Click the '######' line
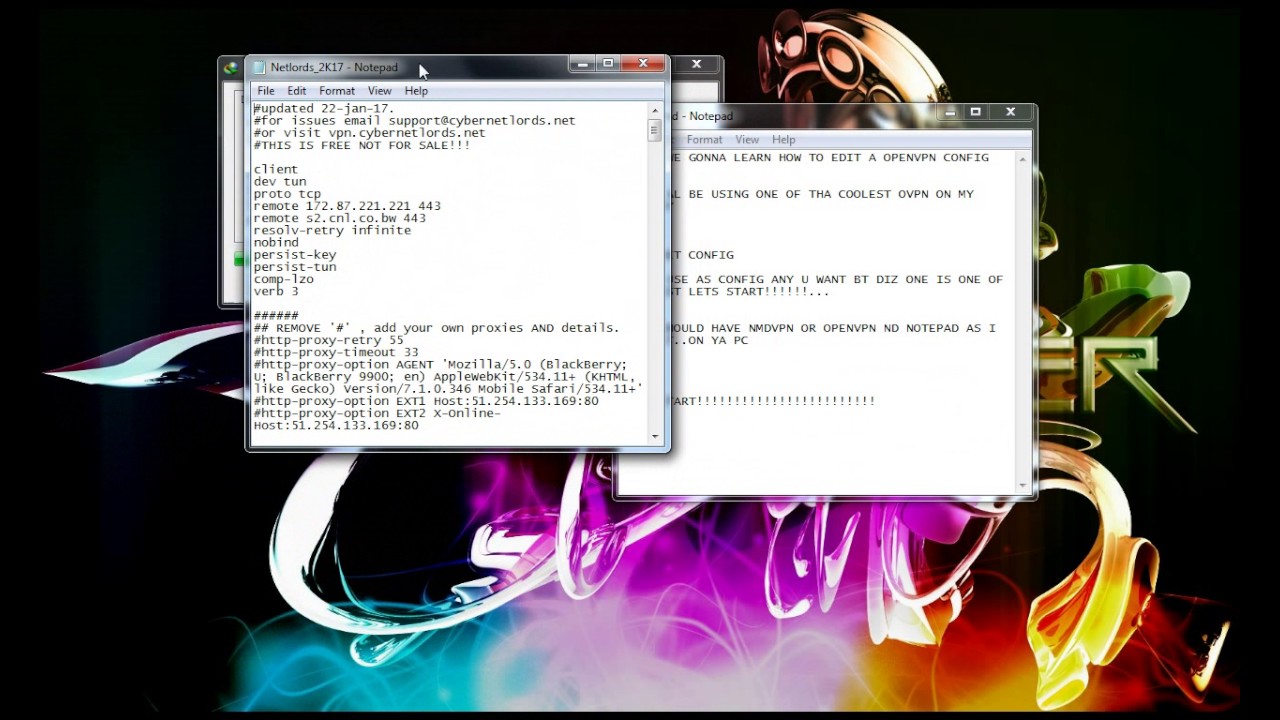Image resolution: width=1280 pixels, height=720 pixels. tap(276, 316)
